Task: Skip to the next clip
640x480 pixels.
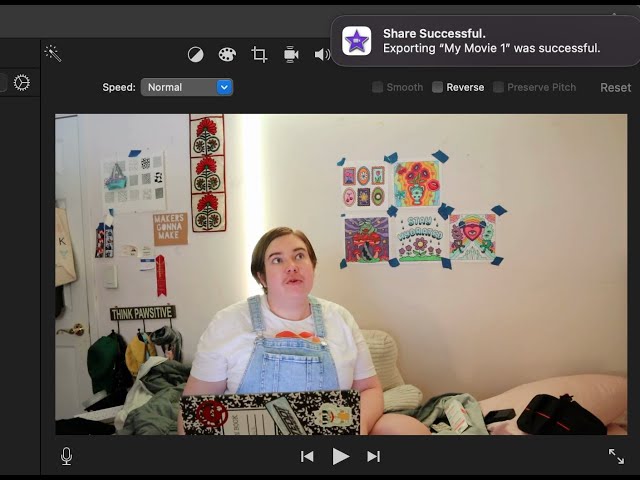Action: click(373, 456)
